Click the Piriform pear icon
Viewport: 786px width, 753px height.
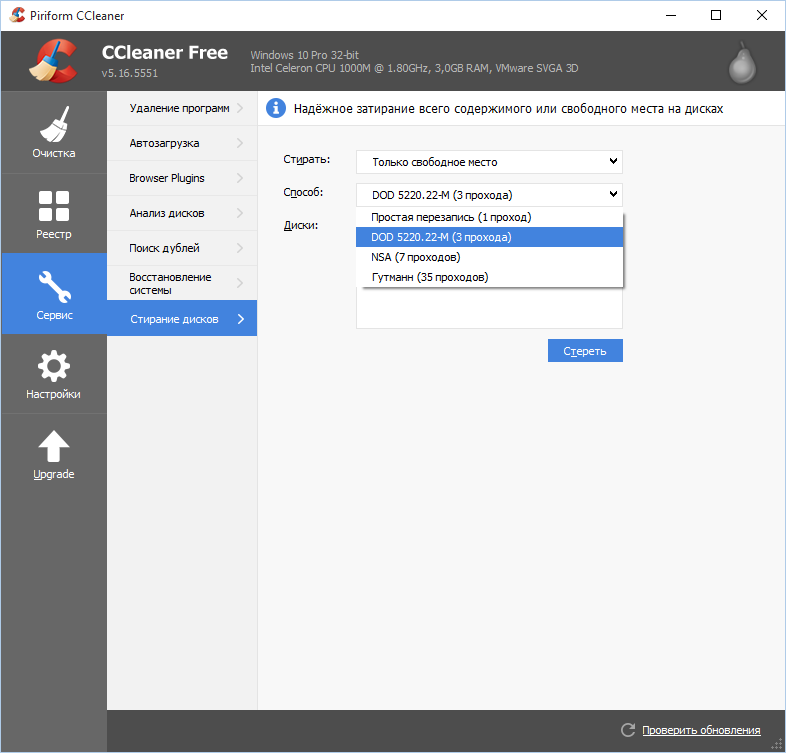click(x=742, y=63)
